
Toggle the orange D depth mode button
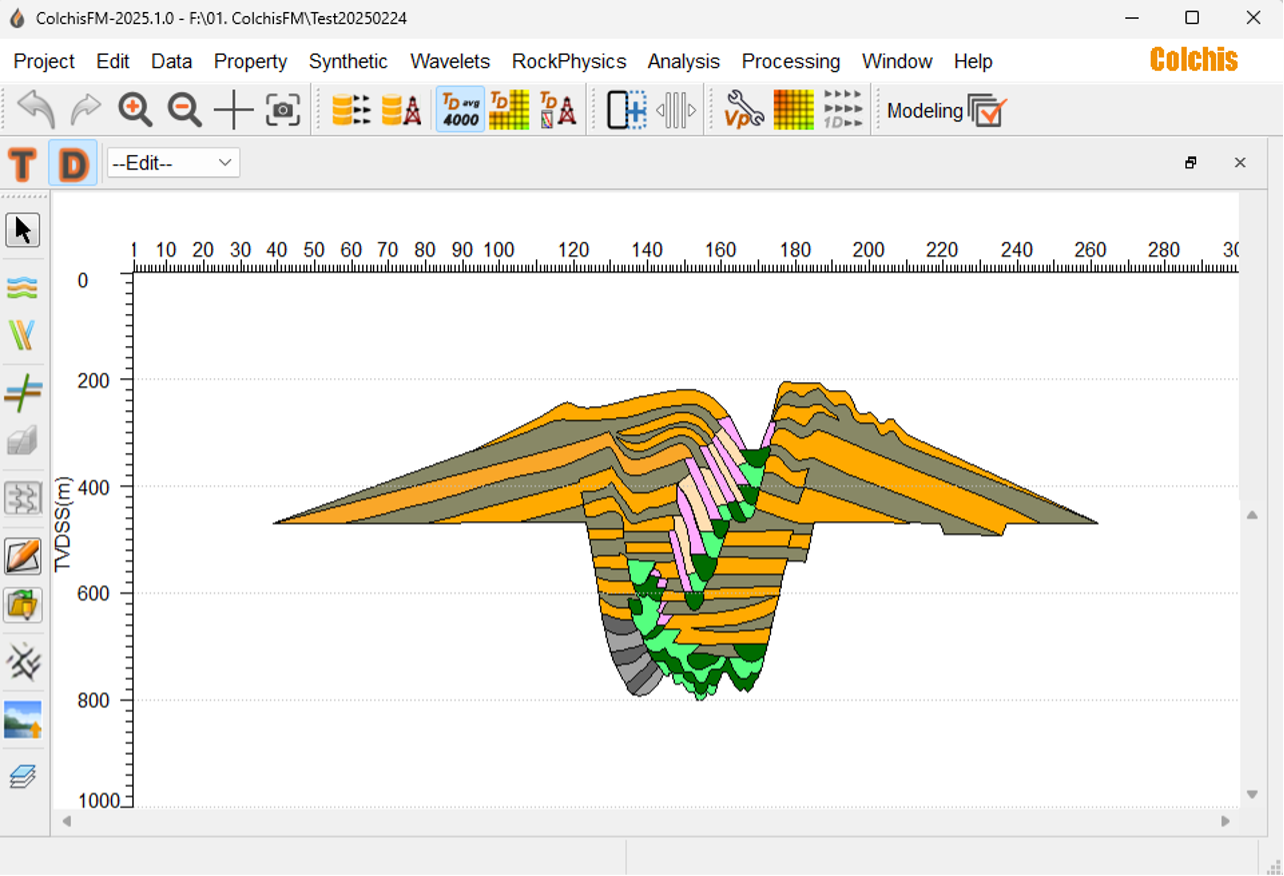73,163
